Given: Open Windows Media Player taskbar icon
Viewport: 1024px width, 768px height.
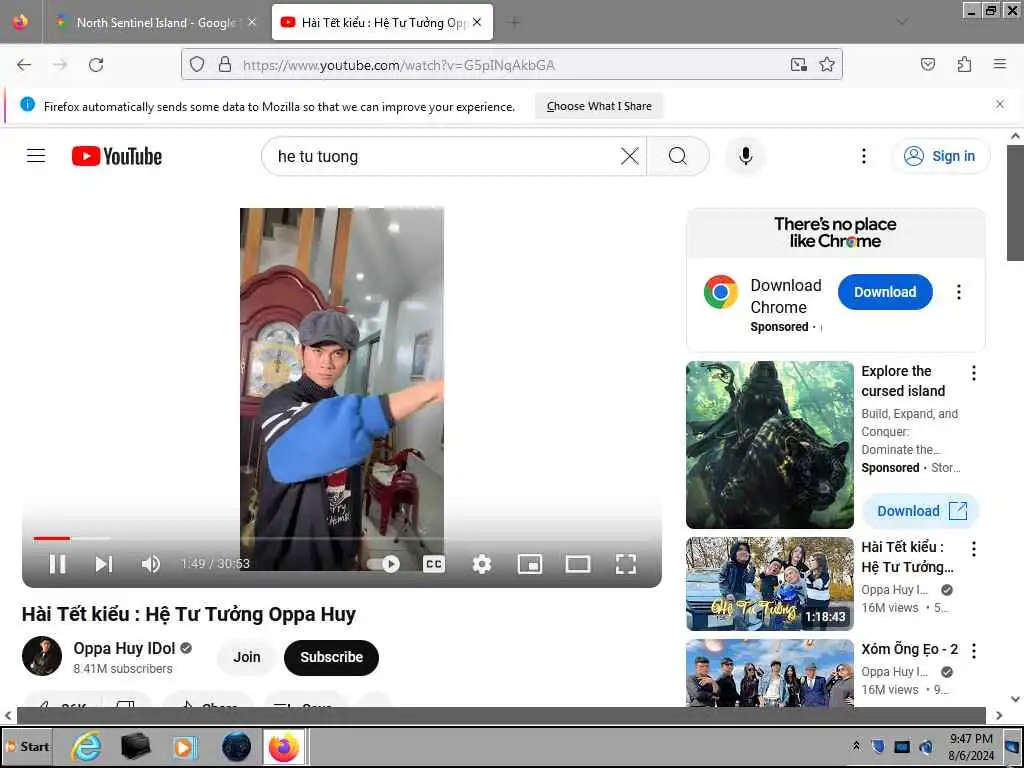Looking at the screenshot, I should [x=184, y=746].
